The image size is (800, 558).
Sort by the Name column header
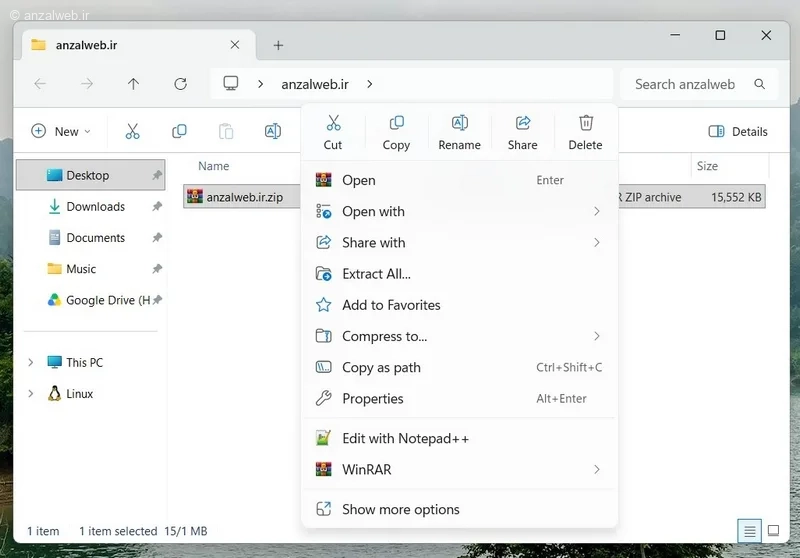tap(214, 166)
